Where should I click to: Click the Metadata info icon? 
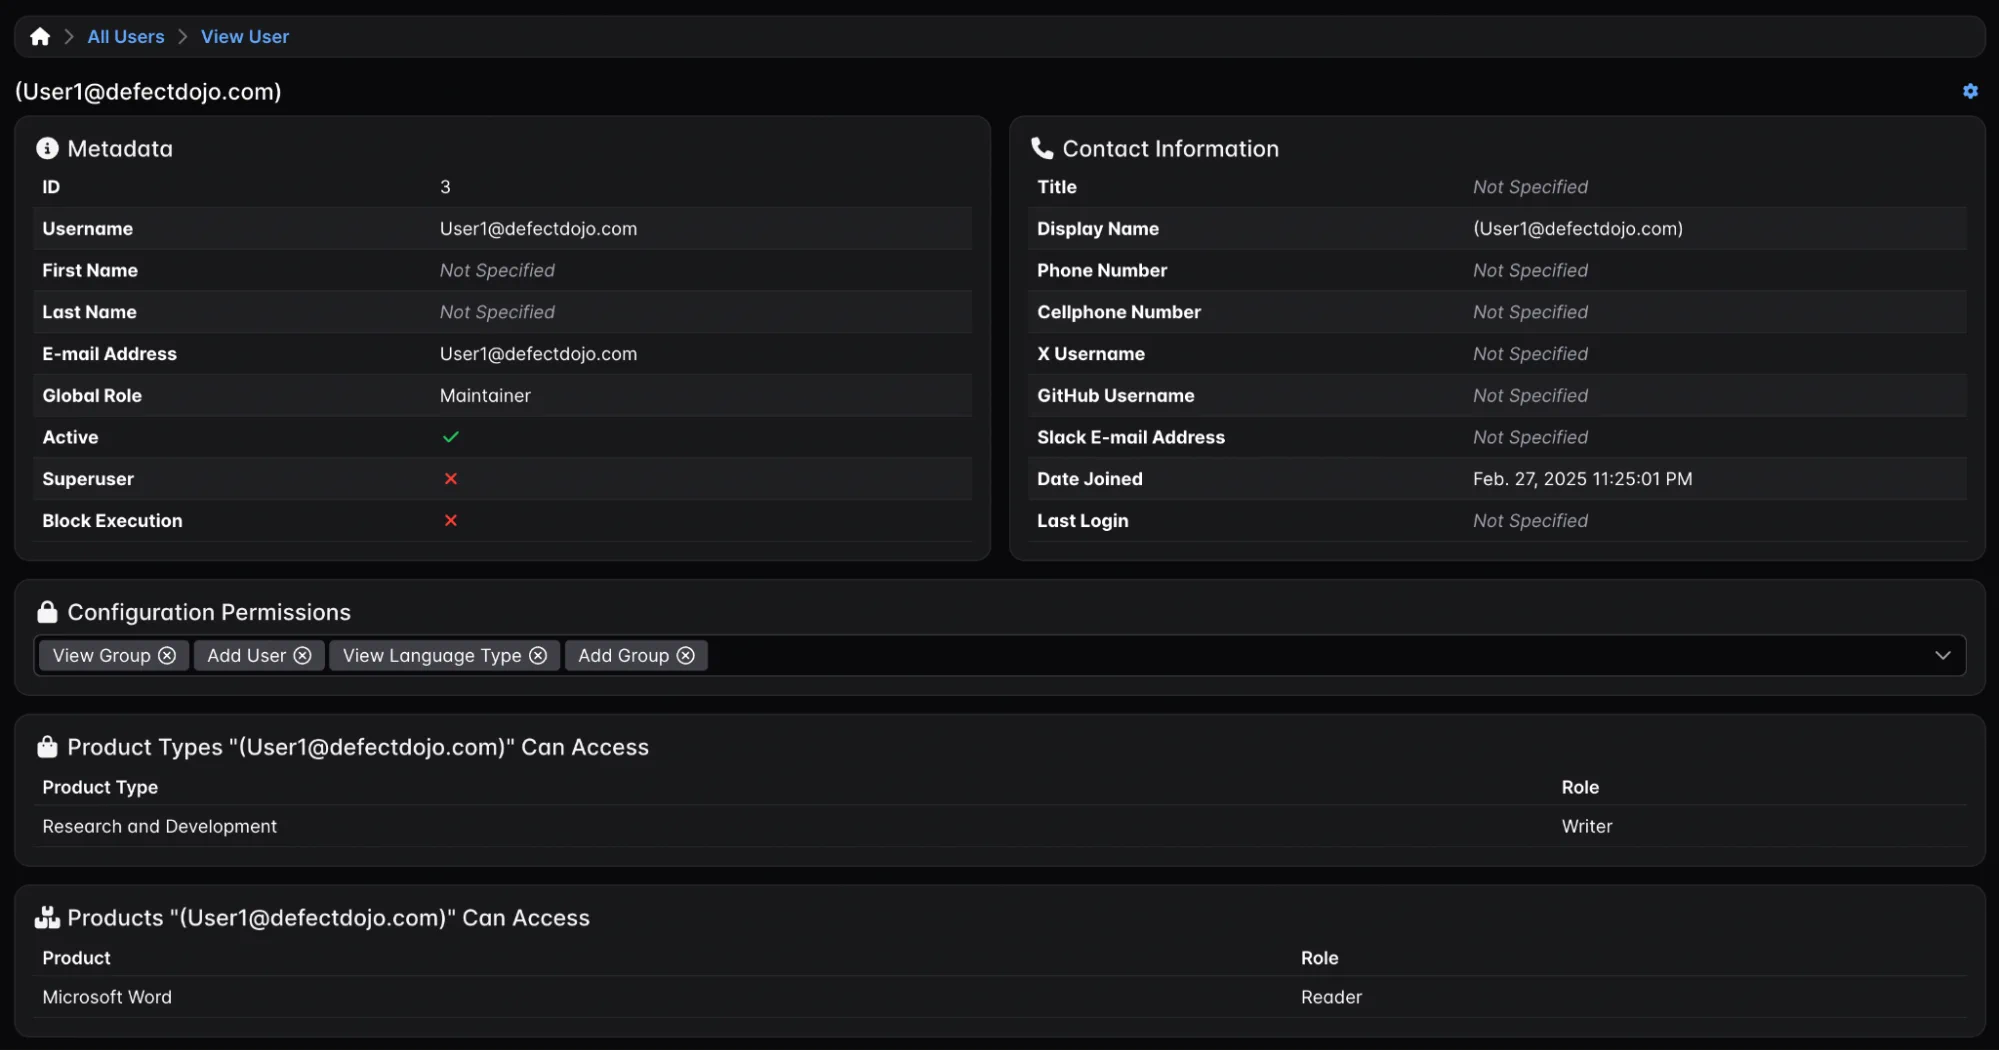pos(47,149)
